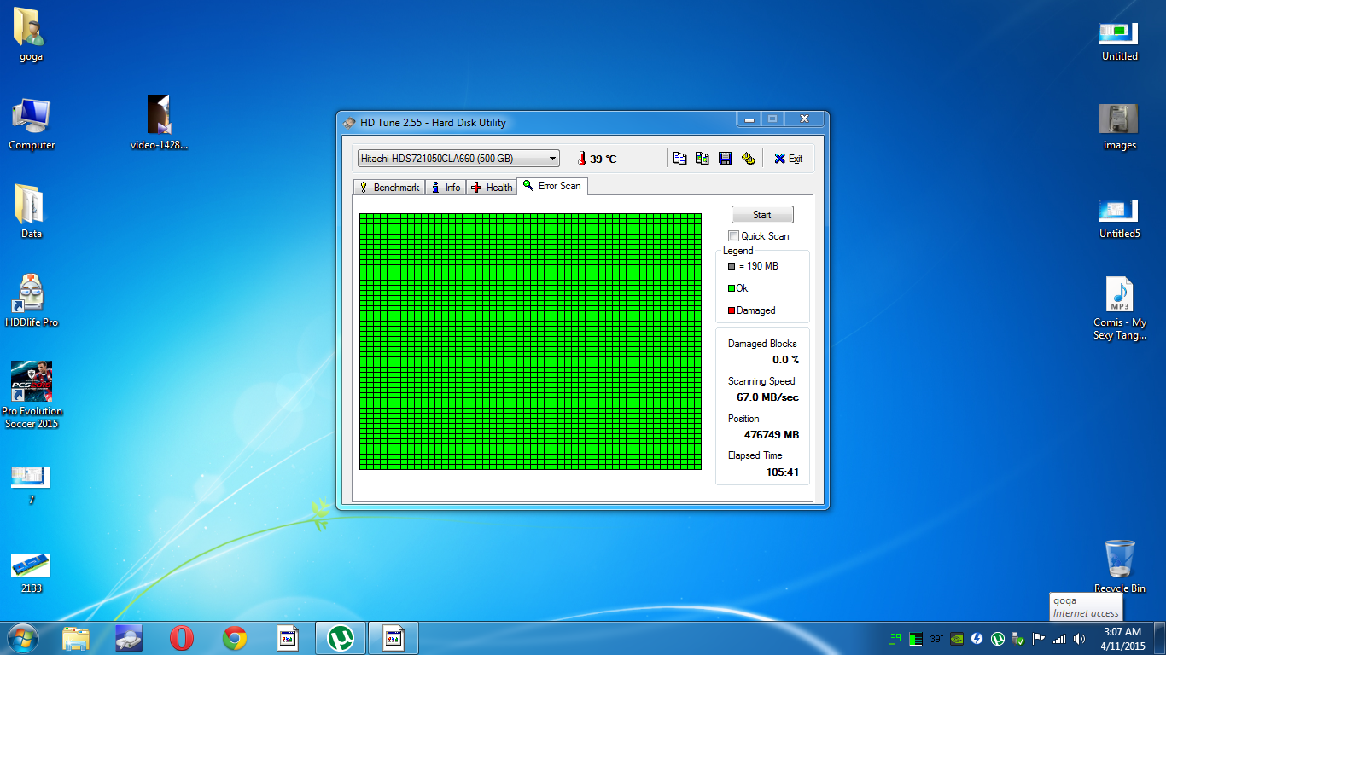Open Google Chrome from the taskbar
1366x768 pixels.
(235, 638)
